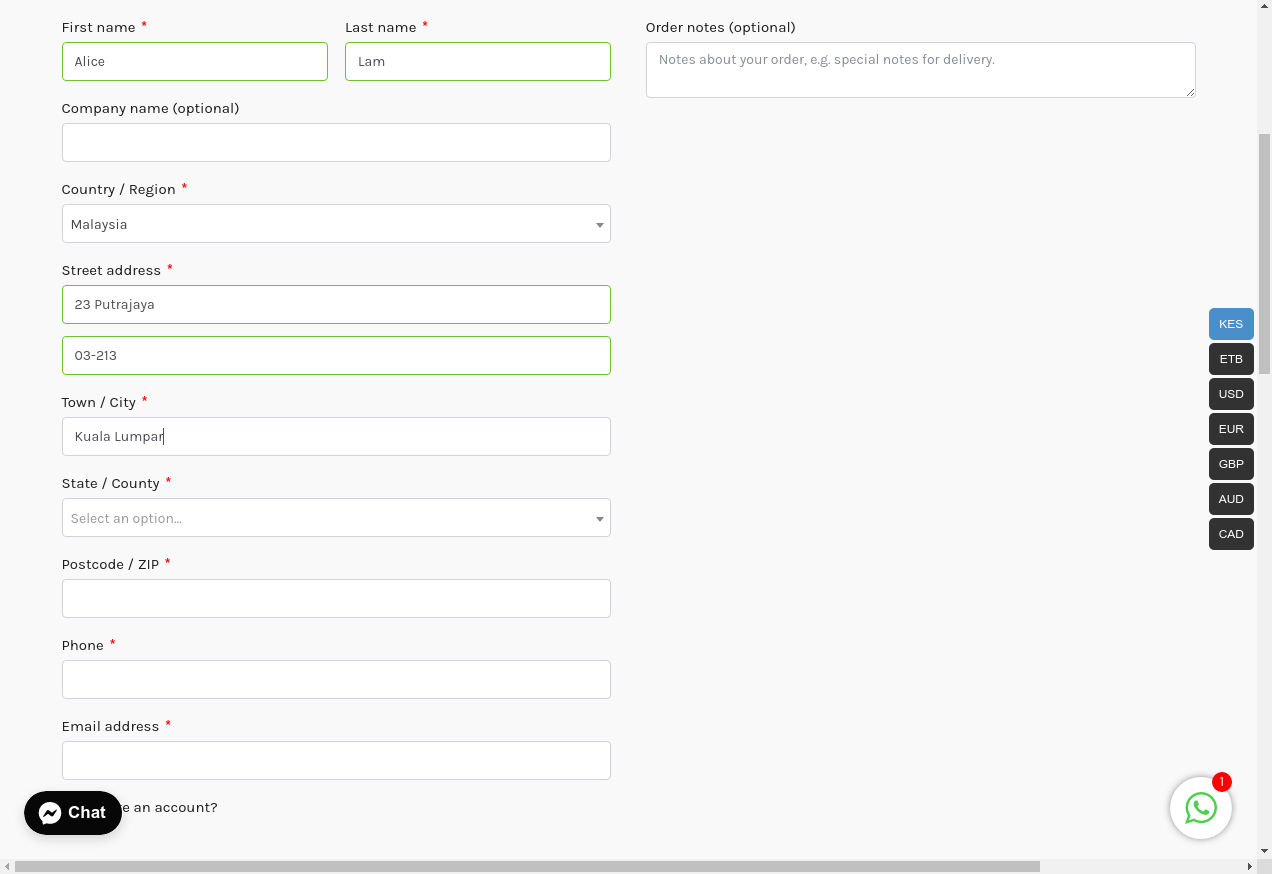Click the horizontal scrollbar right arrow

(x=1249, y=866)
